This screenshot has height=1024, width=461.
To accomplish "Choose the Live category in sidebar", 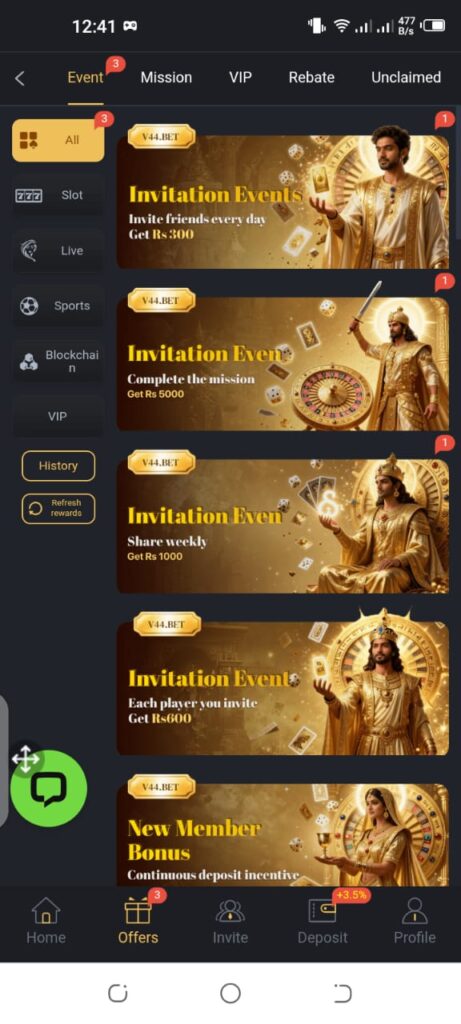I will tap(58, 251).
